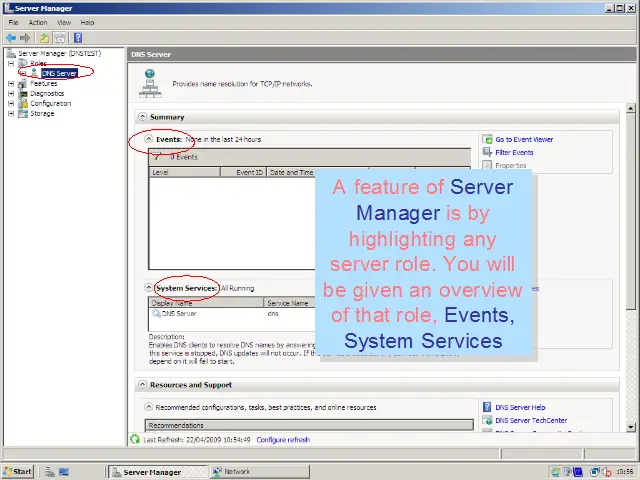Click the DNS Server TechCenter icon

click(x=487, y=420)
